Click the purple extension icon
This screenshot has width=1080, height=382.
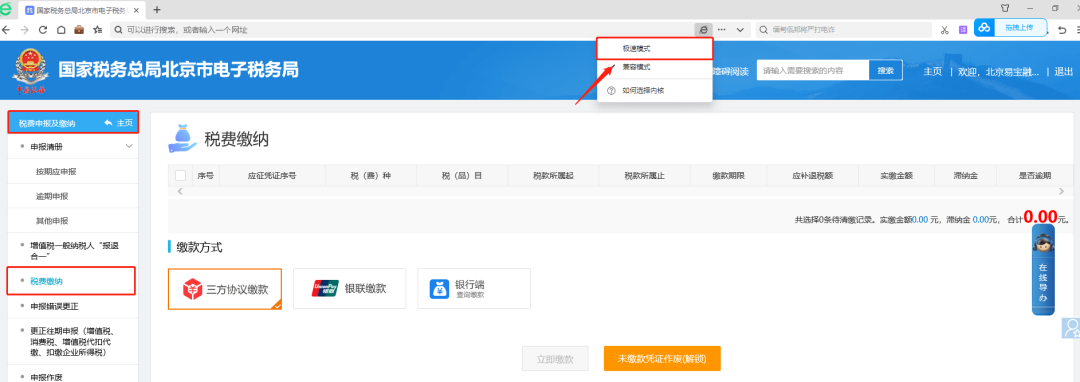coord(964,30)
